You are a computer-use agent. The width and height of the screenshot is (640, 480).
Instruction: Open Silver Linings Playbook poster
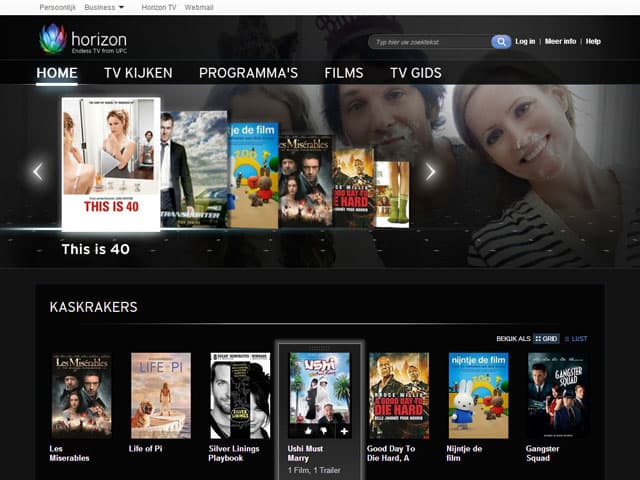pos(240,396)
